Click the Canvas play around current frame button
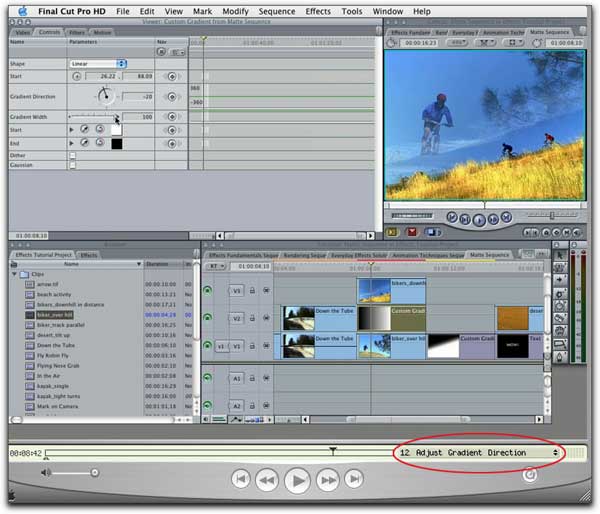Viewport: 600px width, 514px height. [x=493, y=220]
